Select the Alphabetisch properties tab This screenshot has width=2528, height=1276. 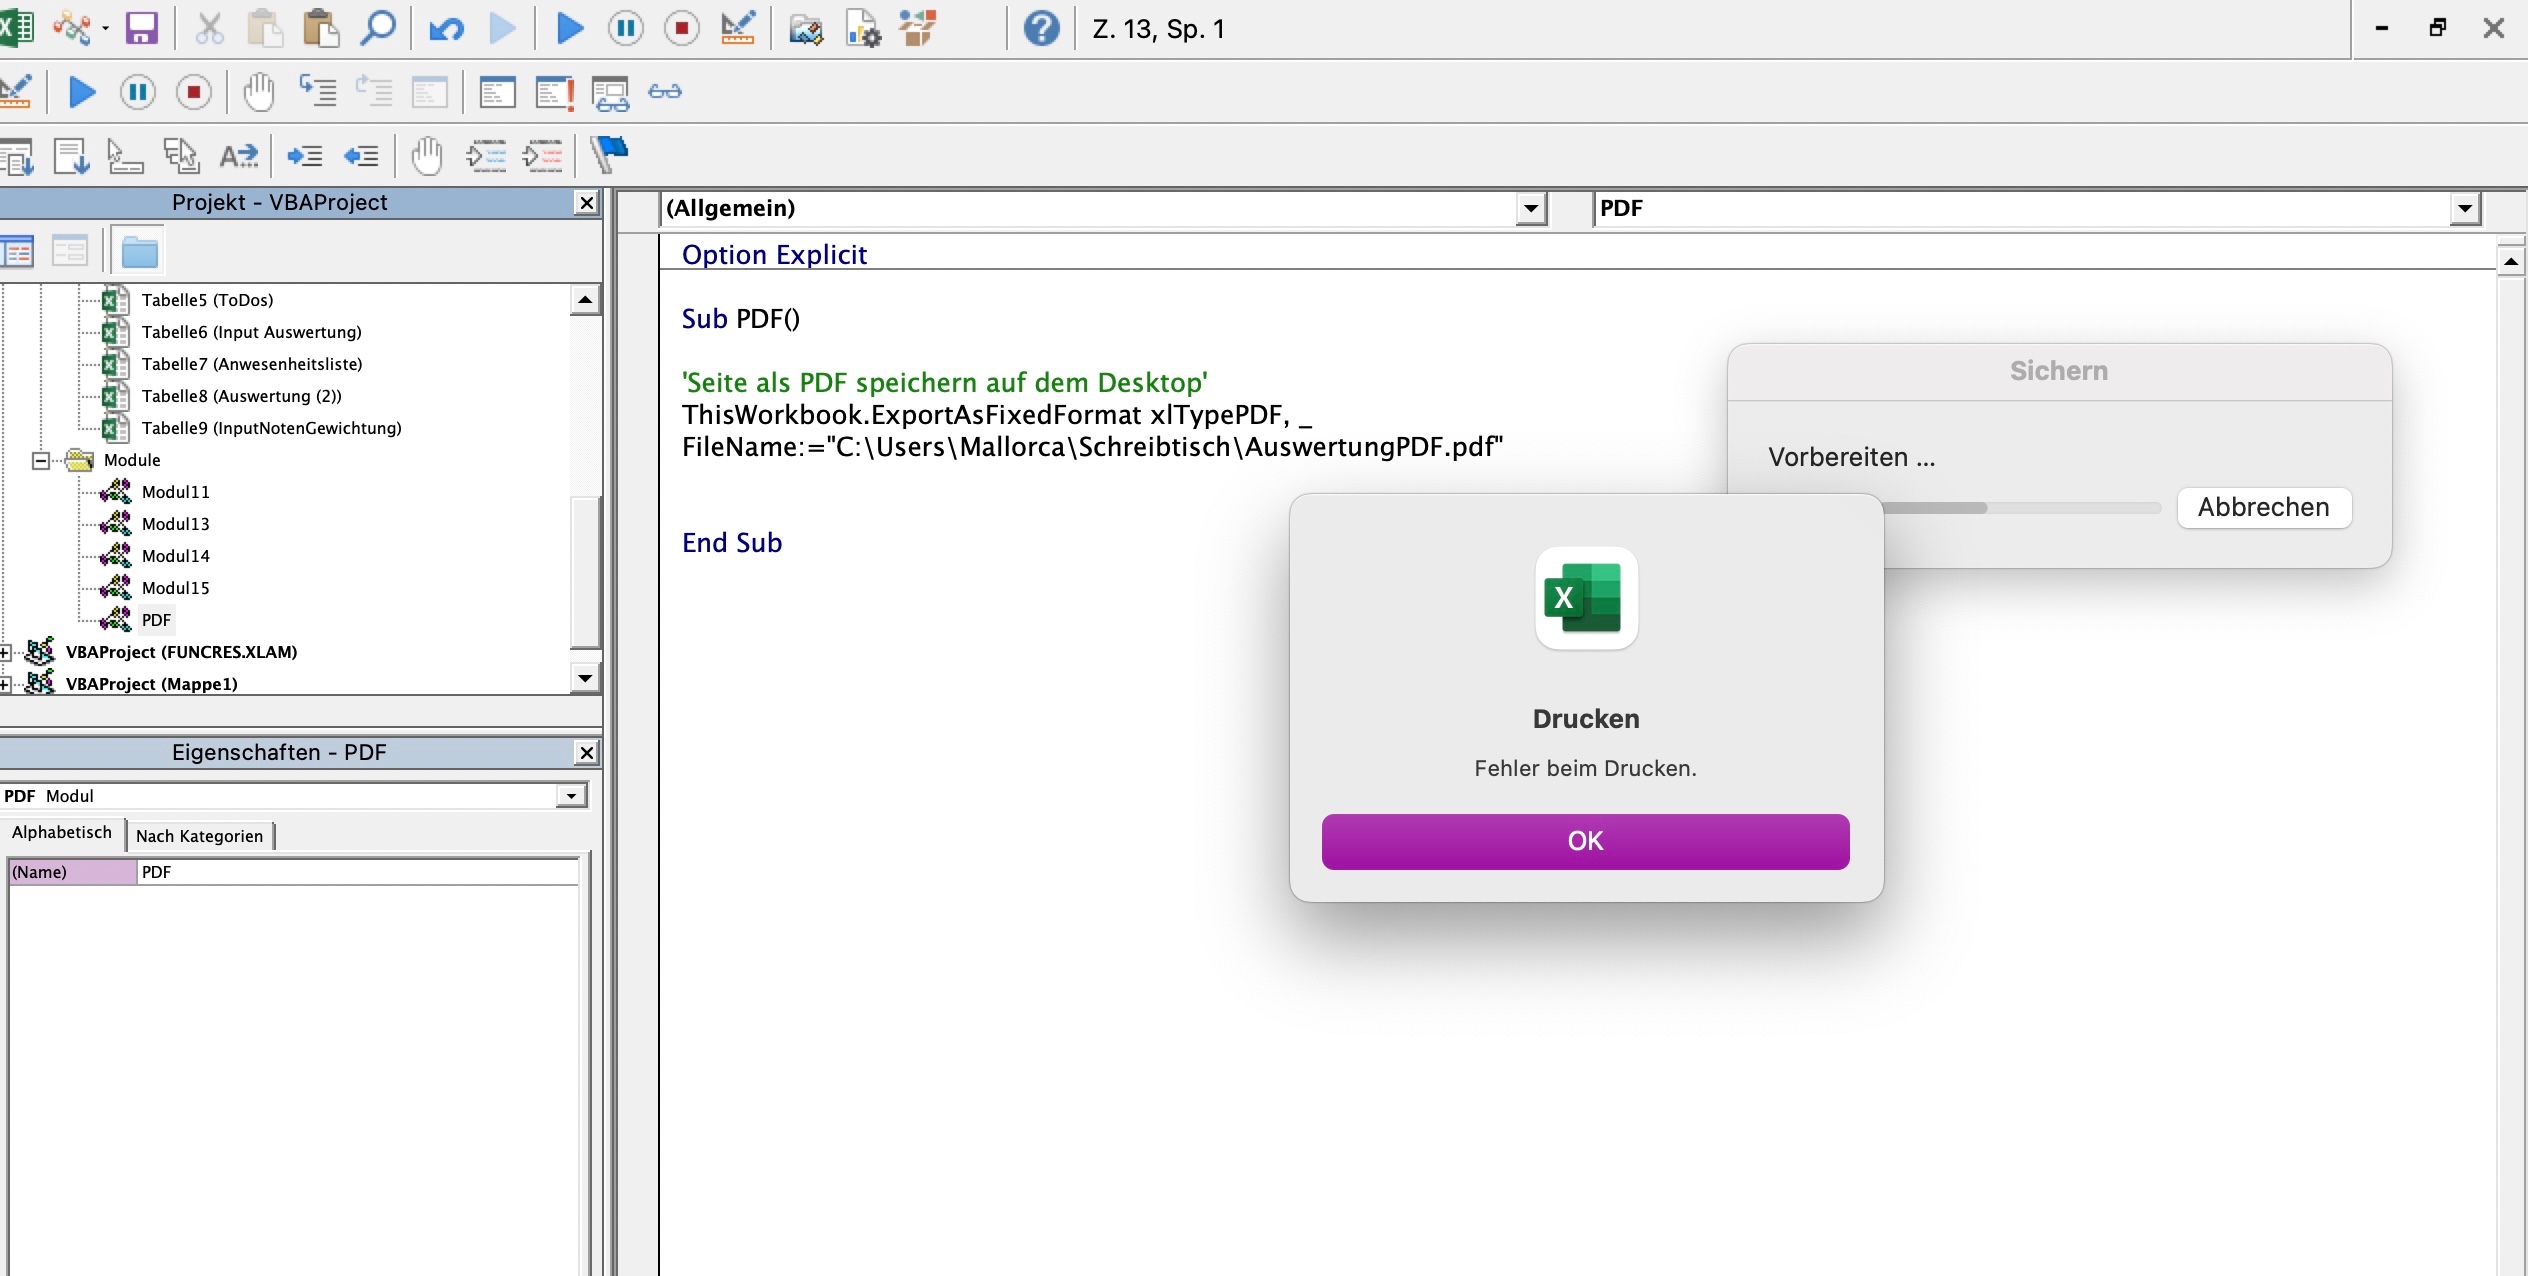pyautogui.click(x=62, y=832)
